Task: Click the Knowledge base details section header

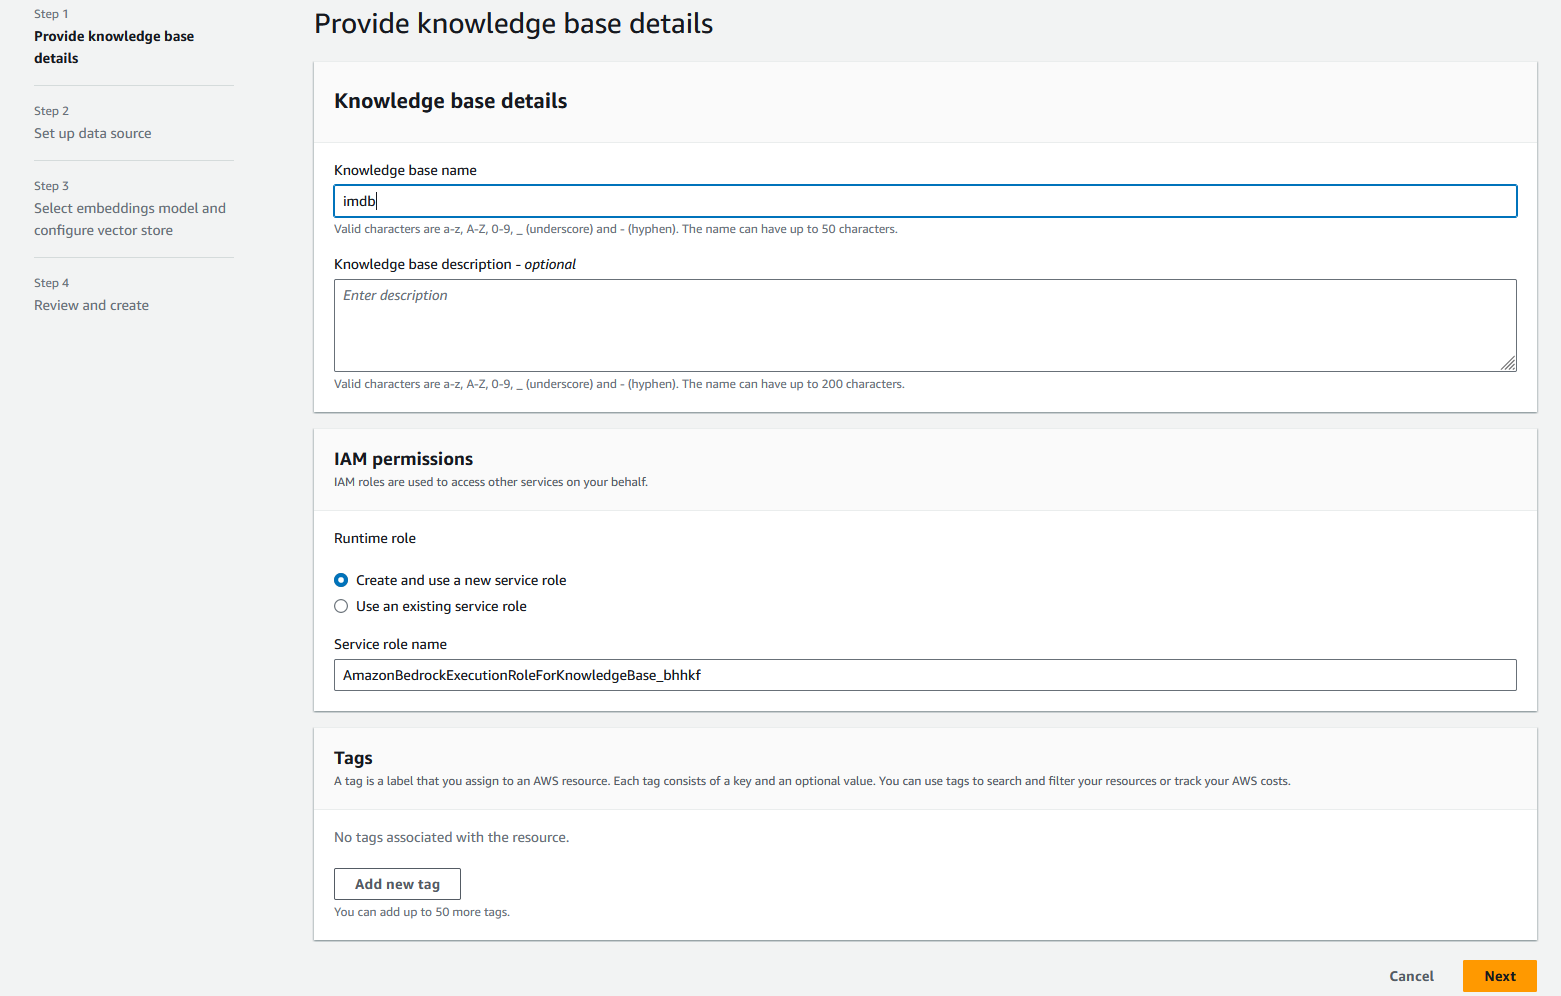Action: point(451,100)
